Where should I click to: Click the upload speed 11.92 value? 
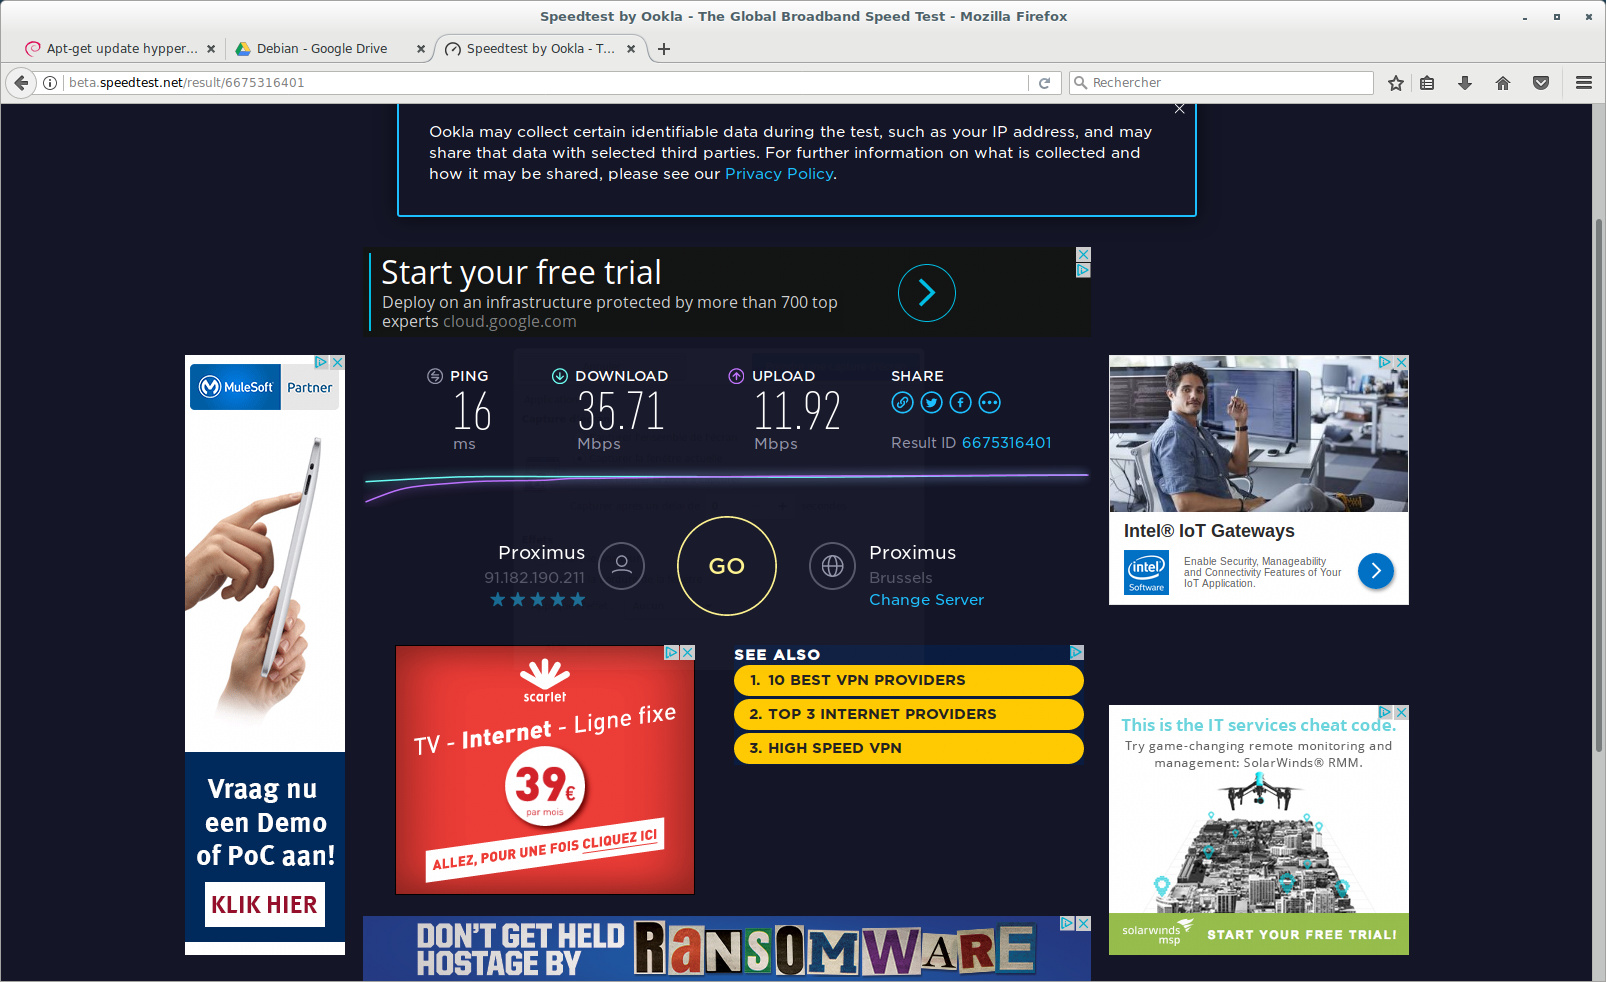pyautogui.click(x=797, y=411)
